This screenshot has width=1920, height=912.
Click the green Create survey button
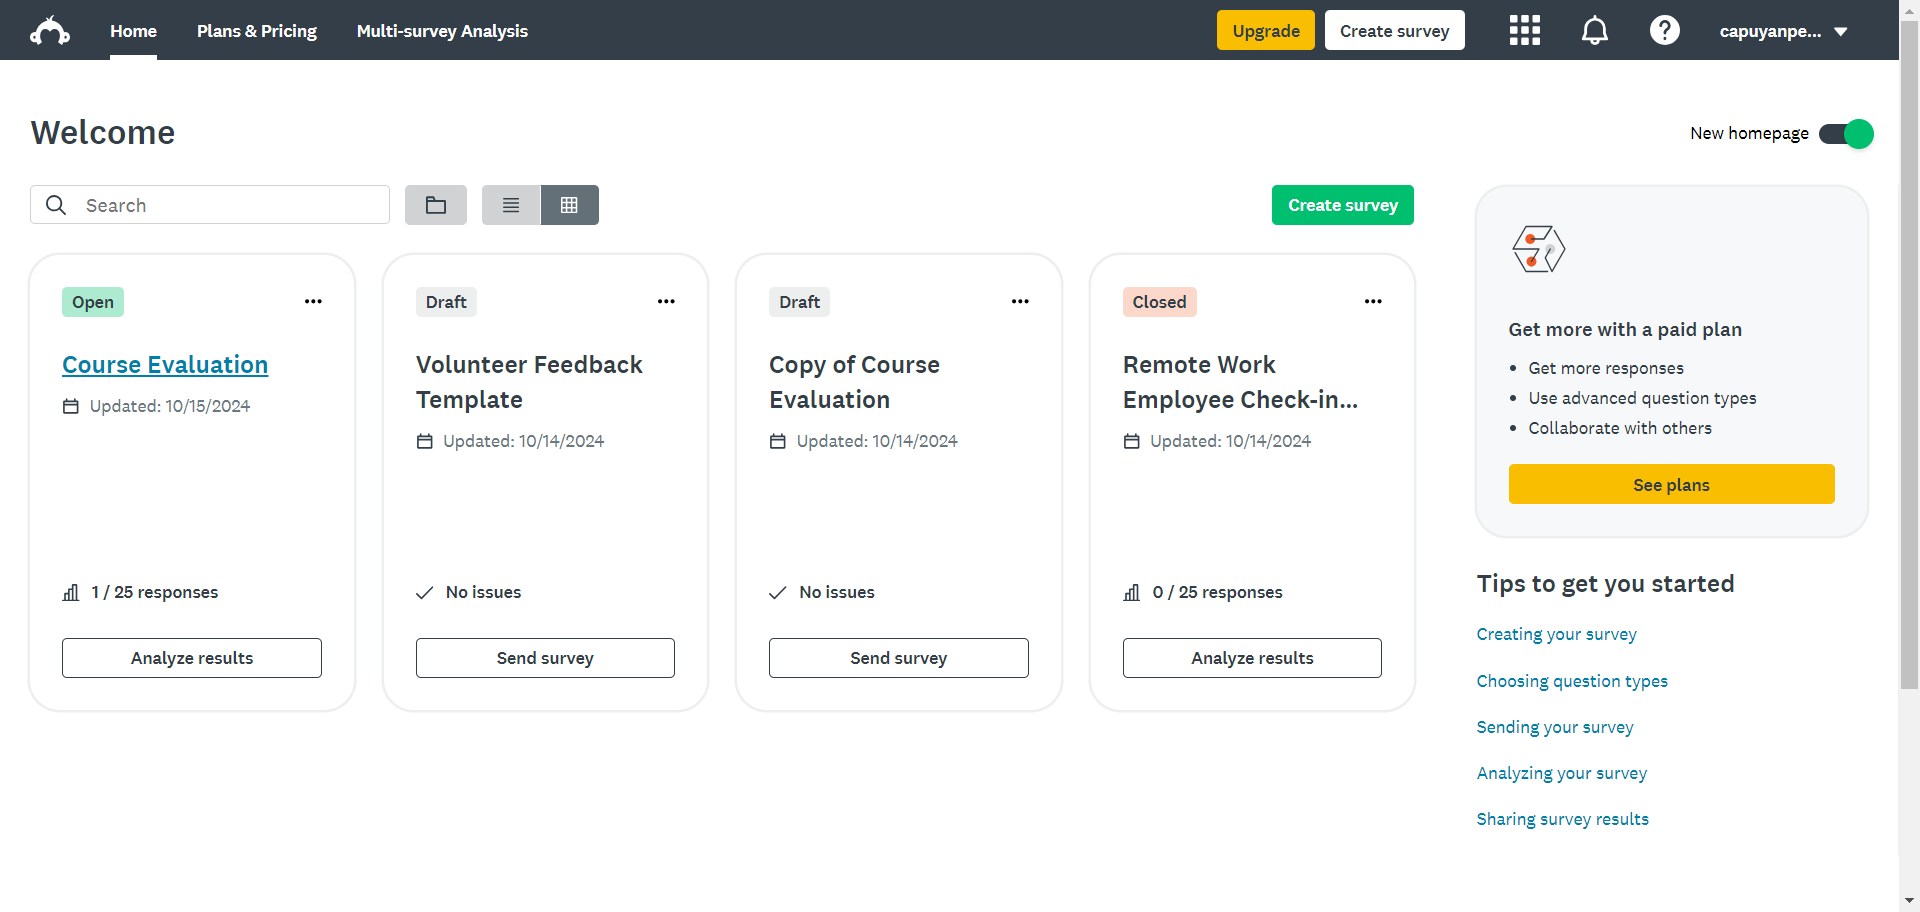click(1342, 205)
